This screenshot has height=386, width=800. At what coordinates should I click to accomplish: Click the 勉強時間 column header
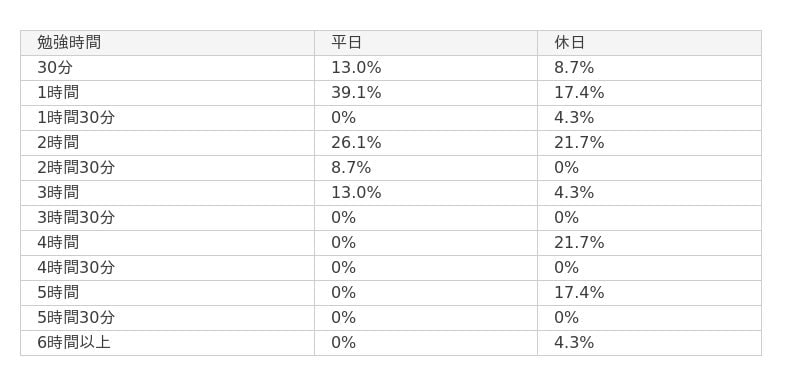pyautogui.click(x=69, y=43)
